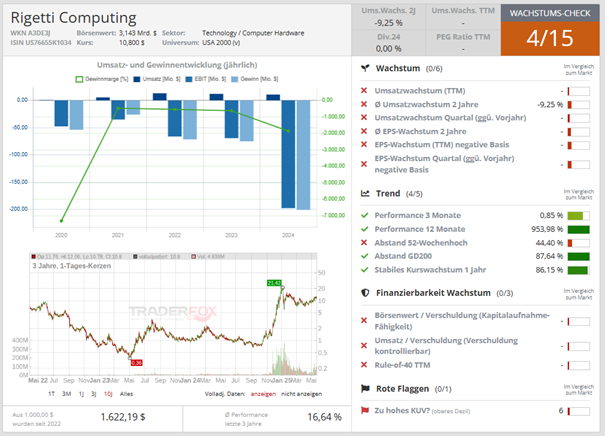
Task: Click the 1.622,19 $ amount
Action: pos(123,417)
